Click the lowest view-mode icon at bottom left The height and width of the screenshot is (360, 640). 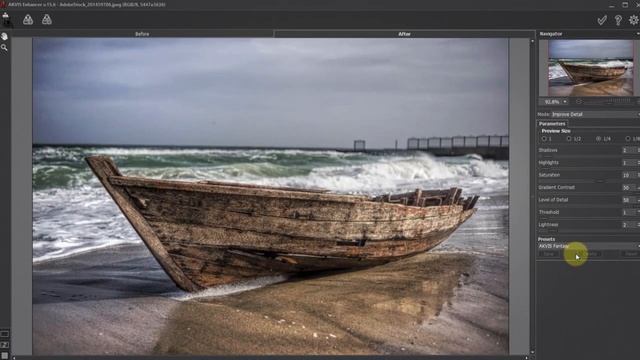coord(4,356)
